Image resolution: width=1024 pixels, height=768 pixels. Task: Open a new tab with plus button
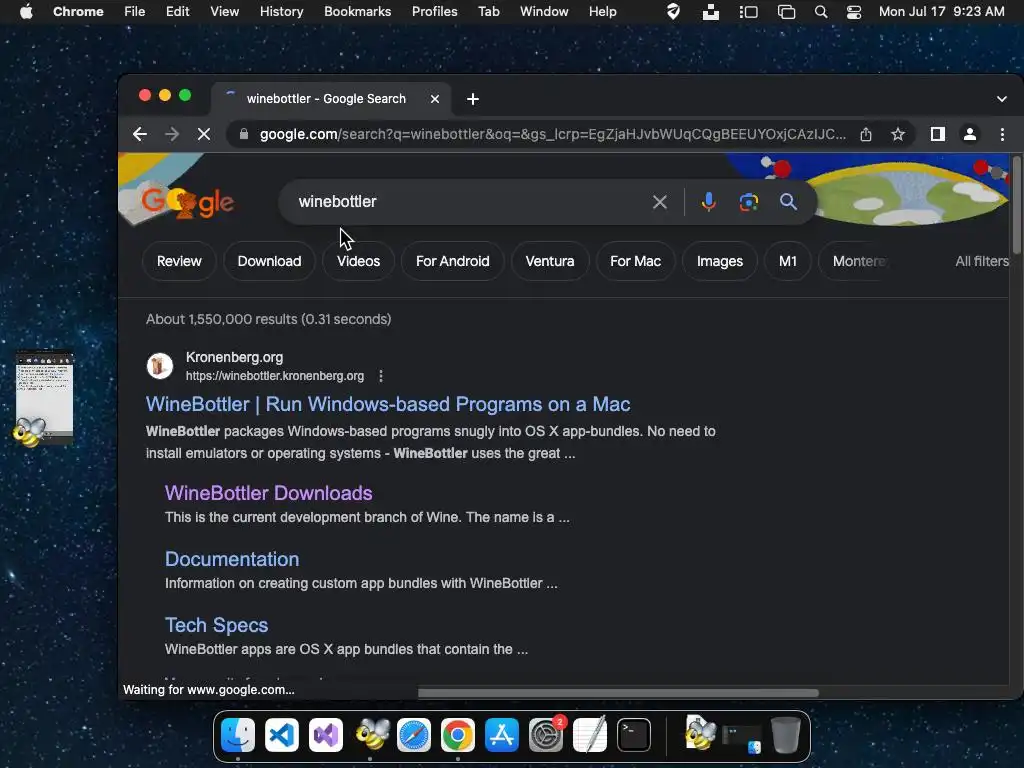(x=473, y=99)
